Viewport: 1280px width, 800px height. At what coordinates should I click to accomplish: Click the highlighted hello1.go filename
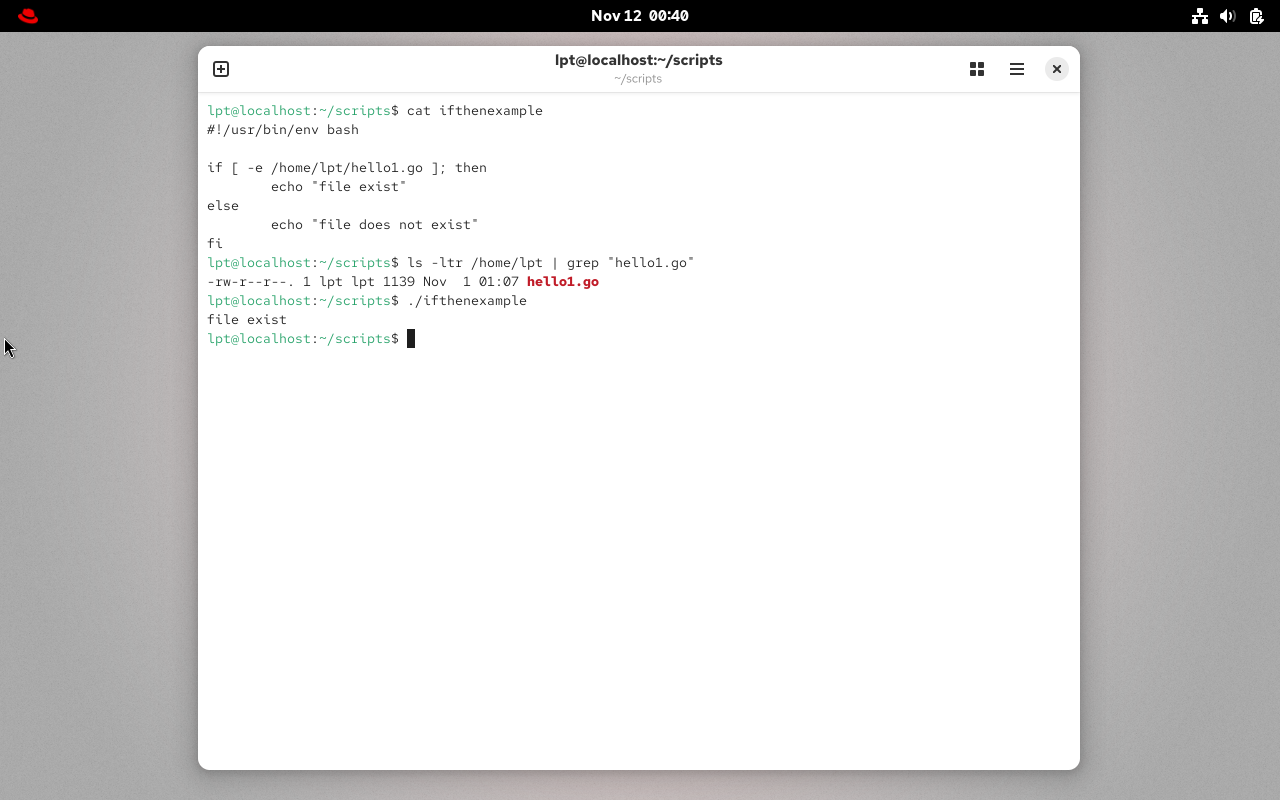[562, 281]
